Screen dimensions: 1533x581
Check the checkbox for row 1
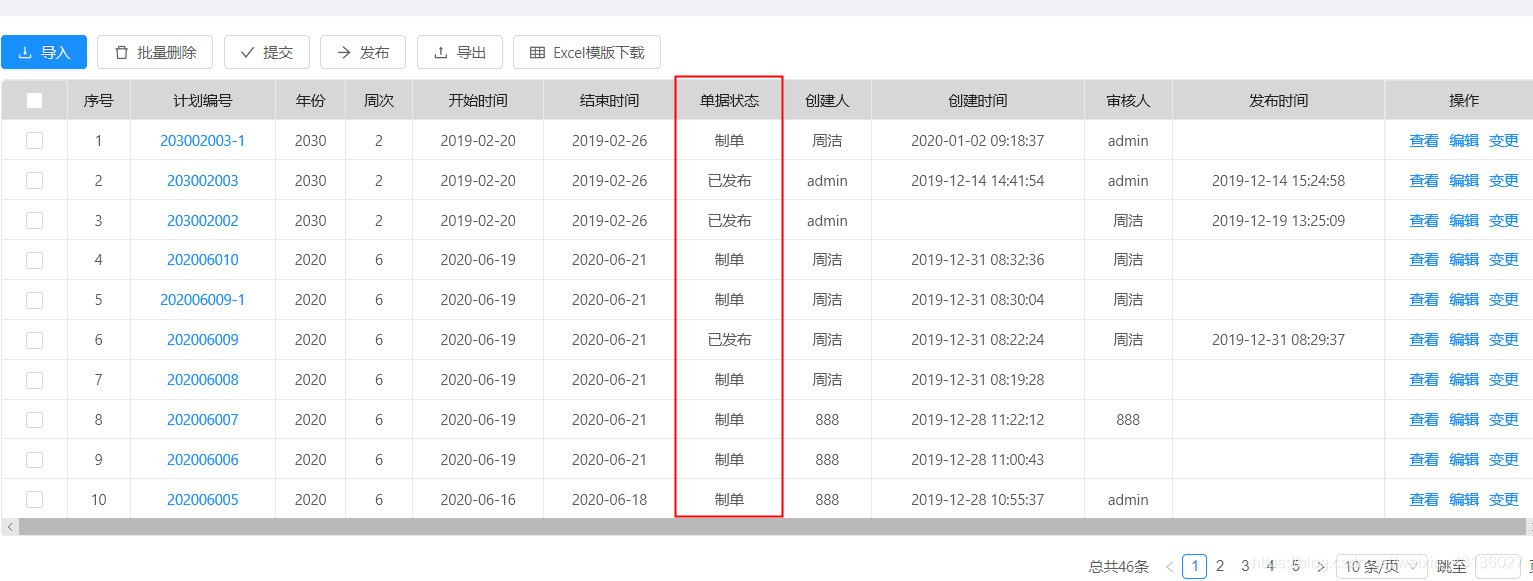tap(34, 140)
